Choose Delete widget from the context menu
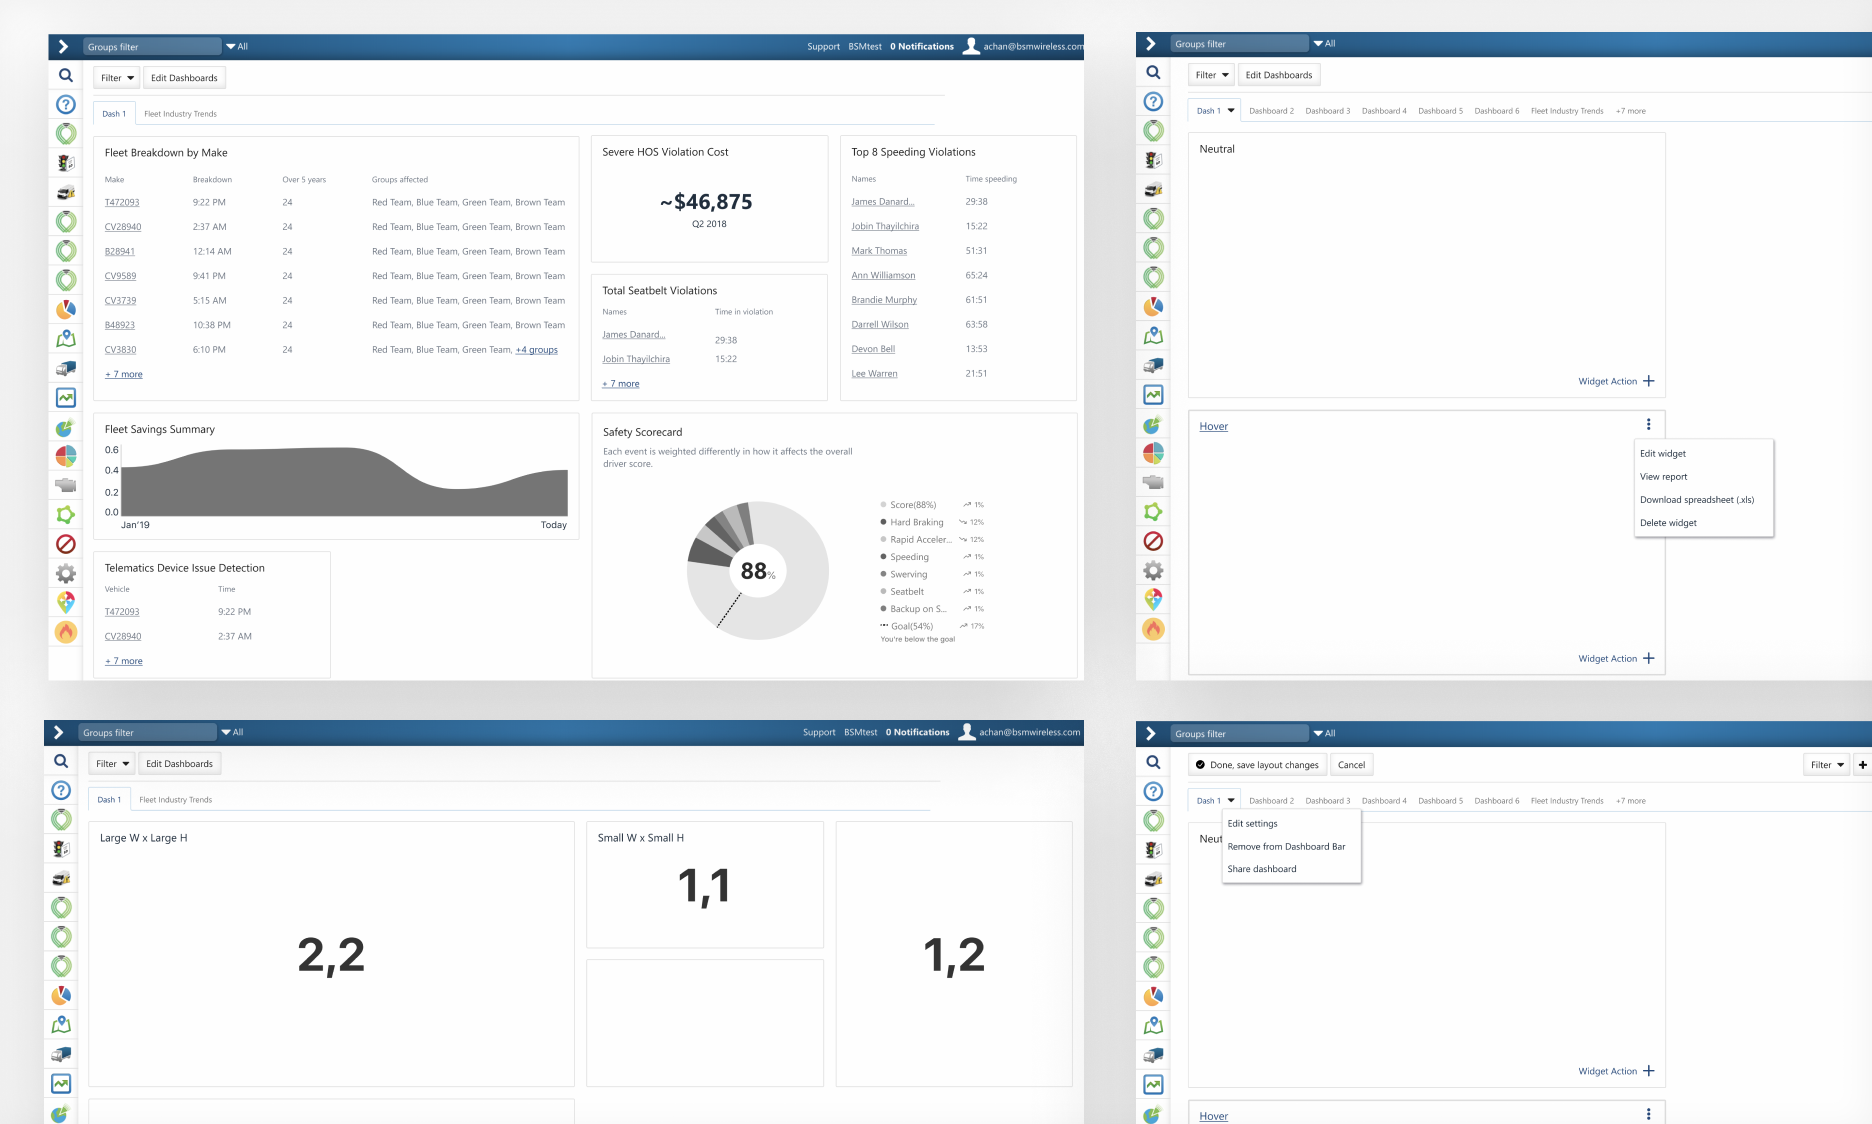Viewport: 1872px width, 1124px height. 1668,523
